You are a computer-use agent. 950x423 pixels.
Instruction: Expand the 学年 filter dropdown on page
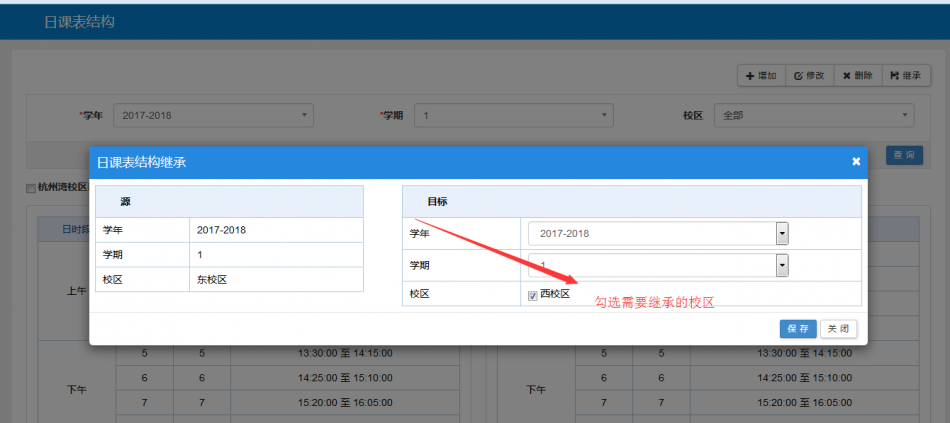point(213,115)
